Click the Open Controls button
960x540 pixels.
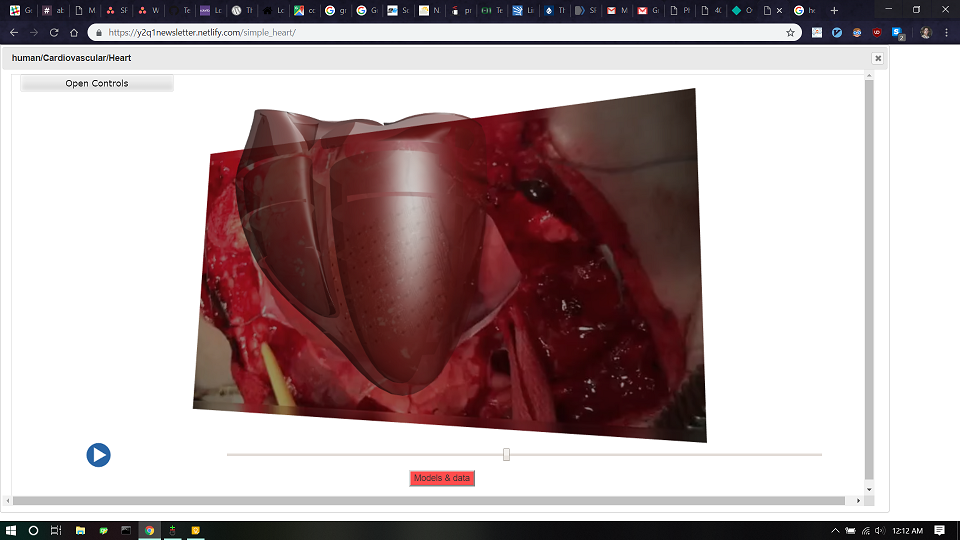point(97,83)
